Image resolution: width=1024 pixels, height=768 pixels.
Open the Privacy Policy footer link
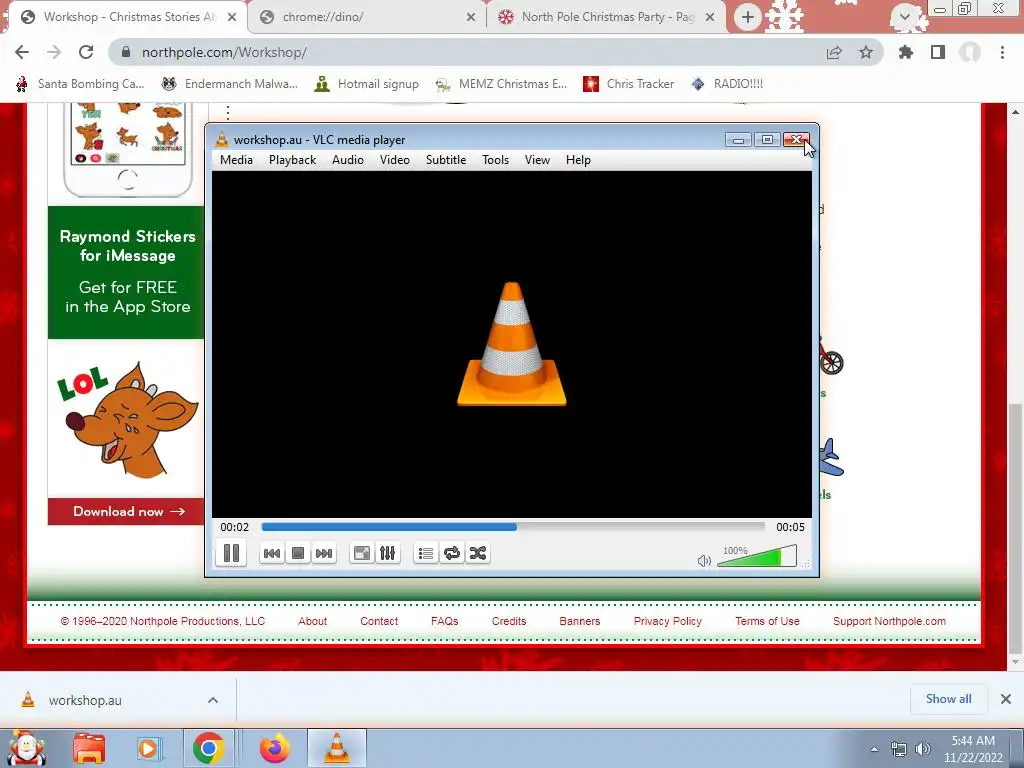667,621
